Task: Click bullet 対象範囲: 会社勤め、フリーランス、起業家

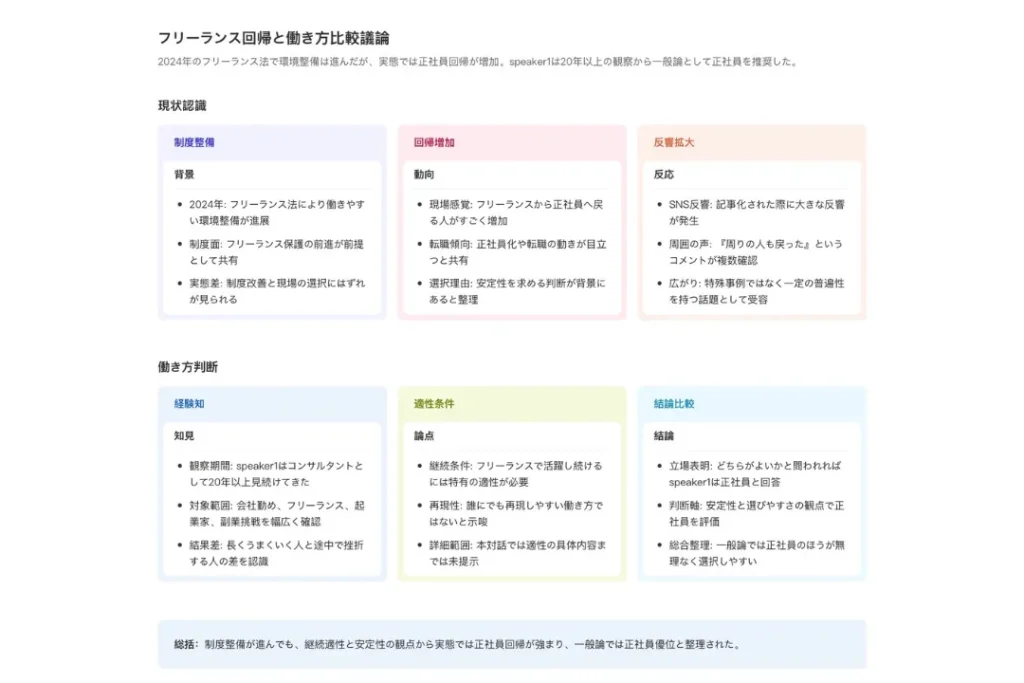Action: (x=277, y=513)
